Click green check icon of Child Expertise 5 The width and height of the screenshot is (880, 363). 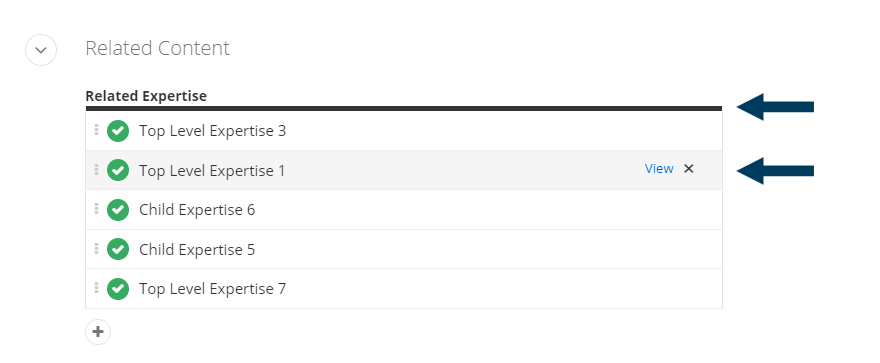pos(118,249)
